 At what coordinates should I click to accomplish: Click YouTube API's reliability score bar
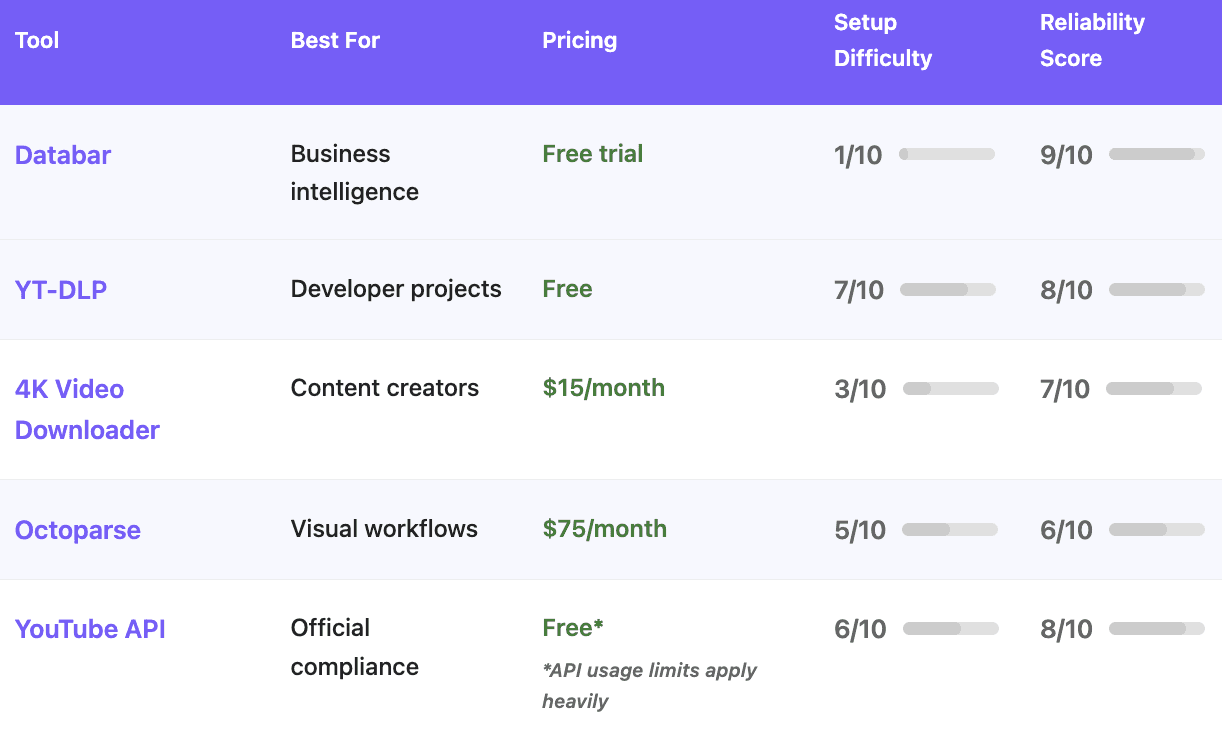pos(1157,628)
